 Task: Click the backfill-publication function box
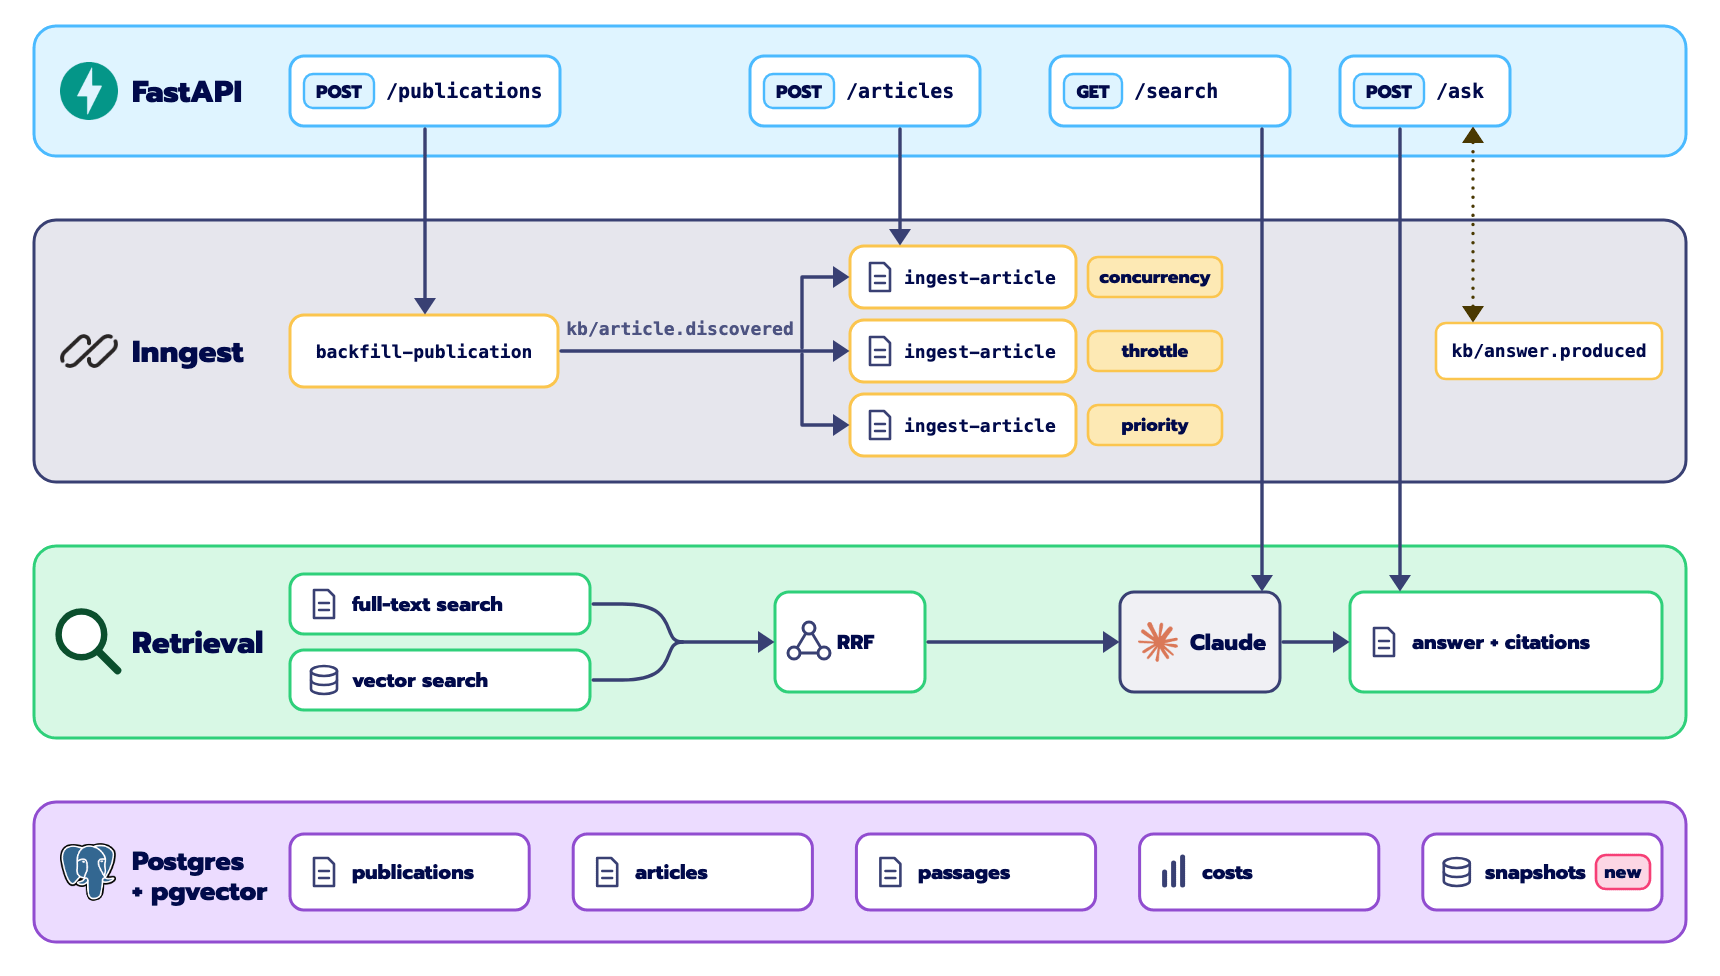click(x=424, y=351)
